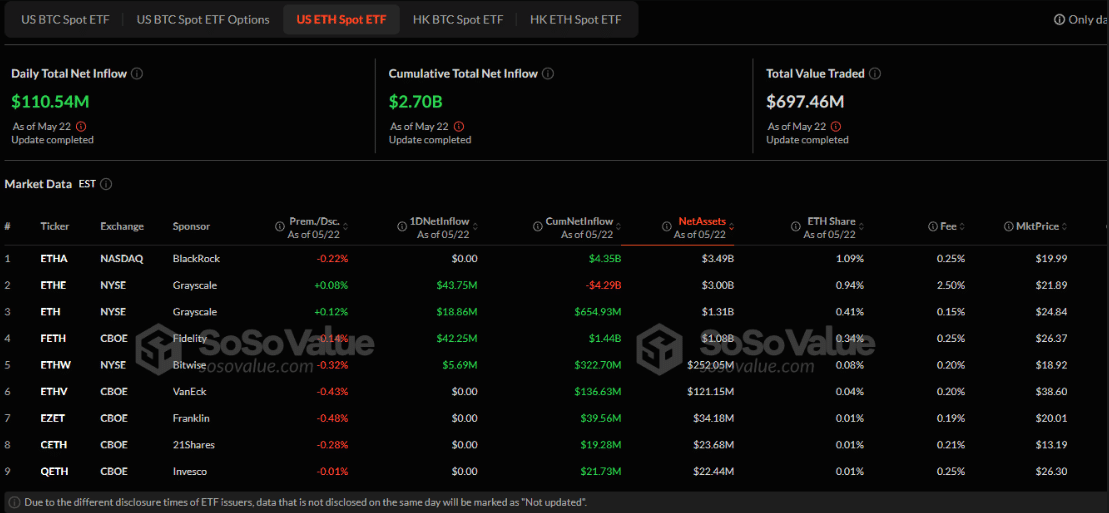Click info icon next to Daily Total Net Inflow
Viewport: 1109px width, 513px height.
click(137, 73)
